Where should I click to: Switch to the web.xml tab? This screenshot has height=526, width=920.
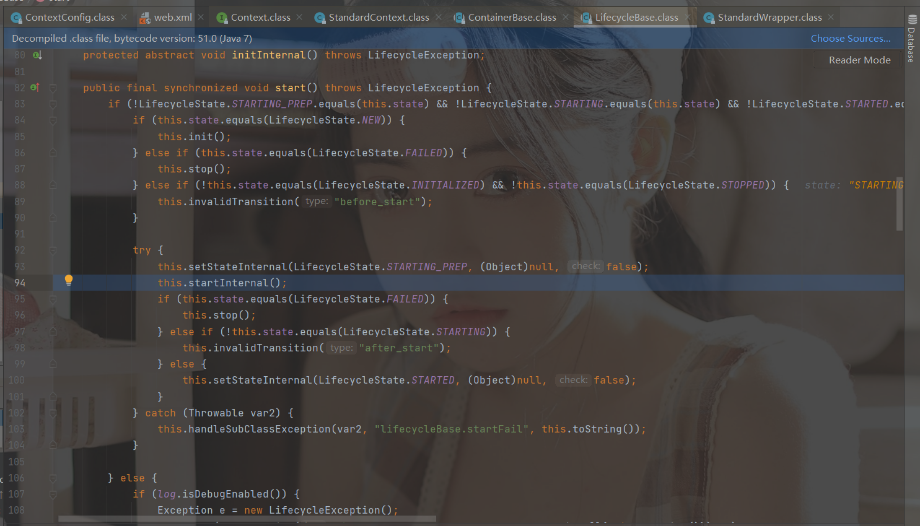tap(172, 18)
